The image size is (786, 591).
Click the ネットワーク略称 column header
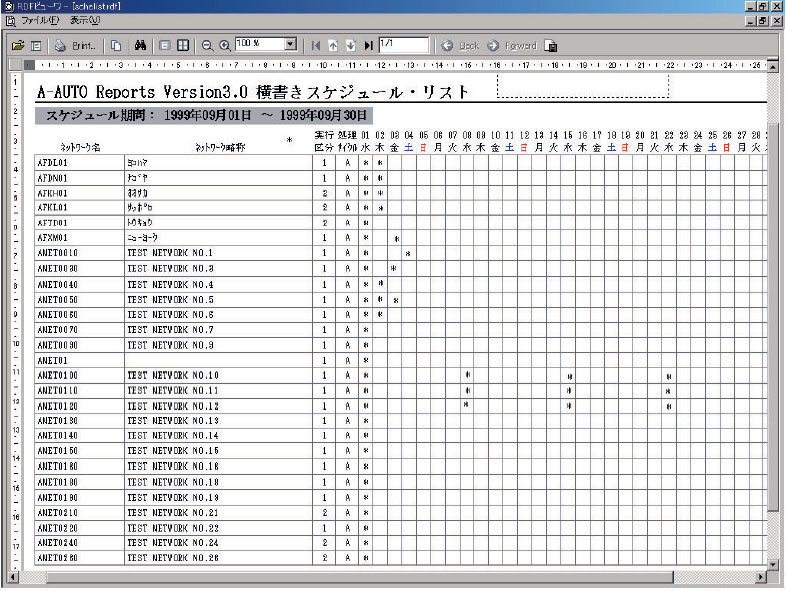point(220,147)
